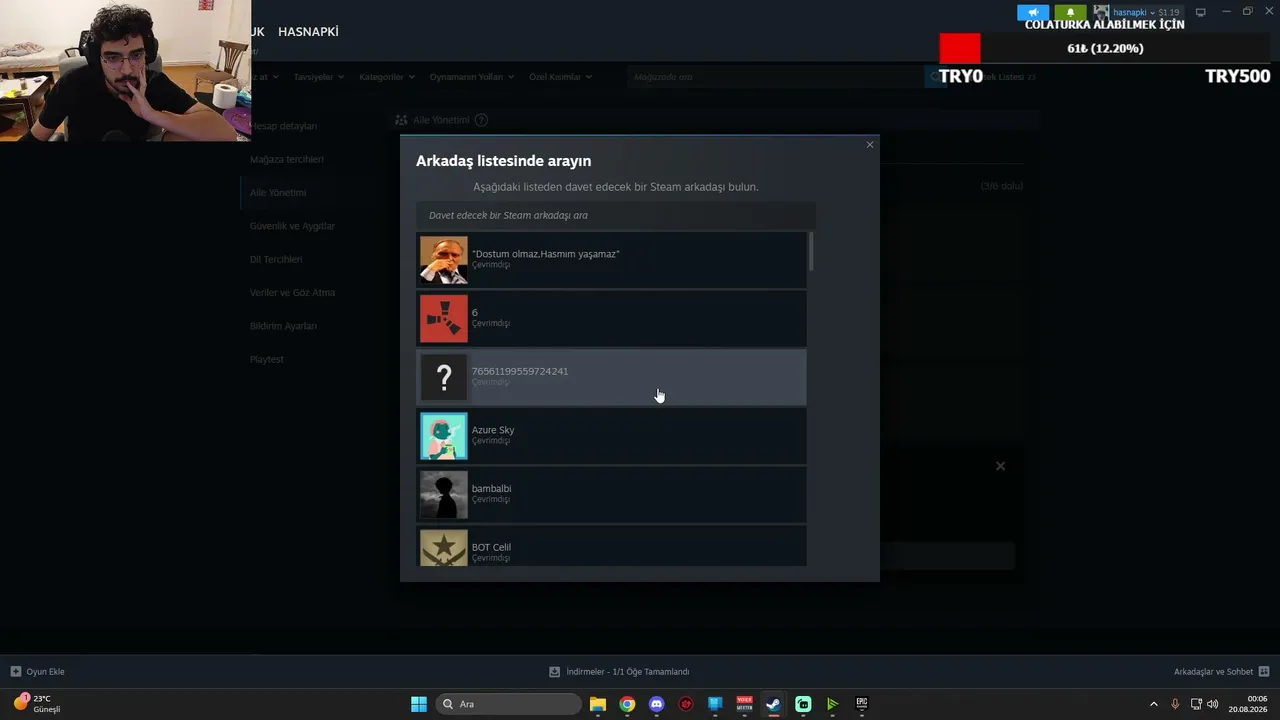1280x720 pixels.
Task: Open the weather widget on taskbar
Action: [x=37, y=704]
